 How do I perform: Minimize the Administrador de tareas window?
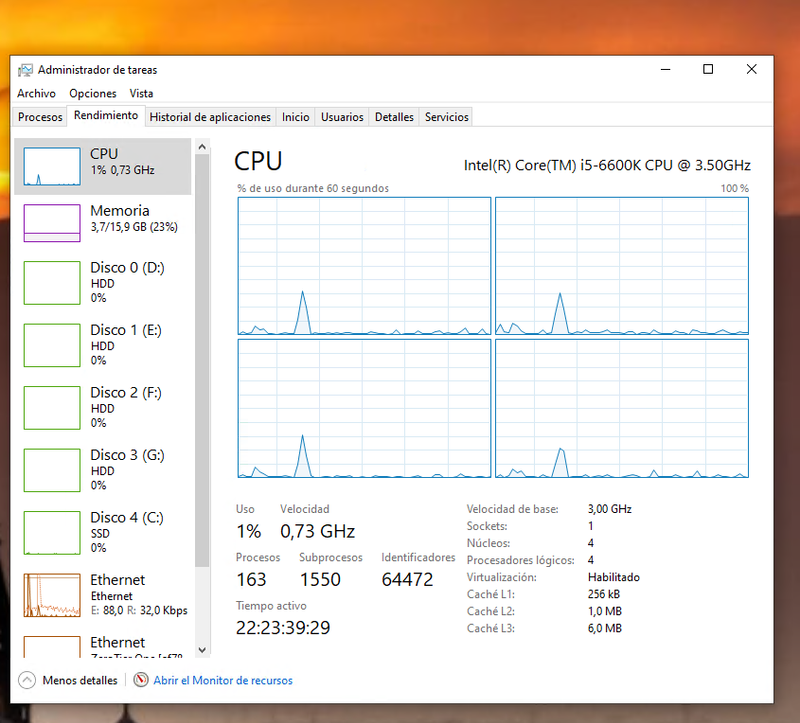[x=665, y=69]
